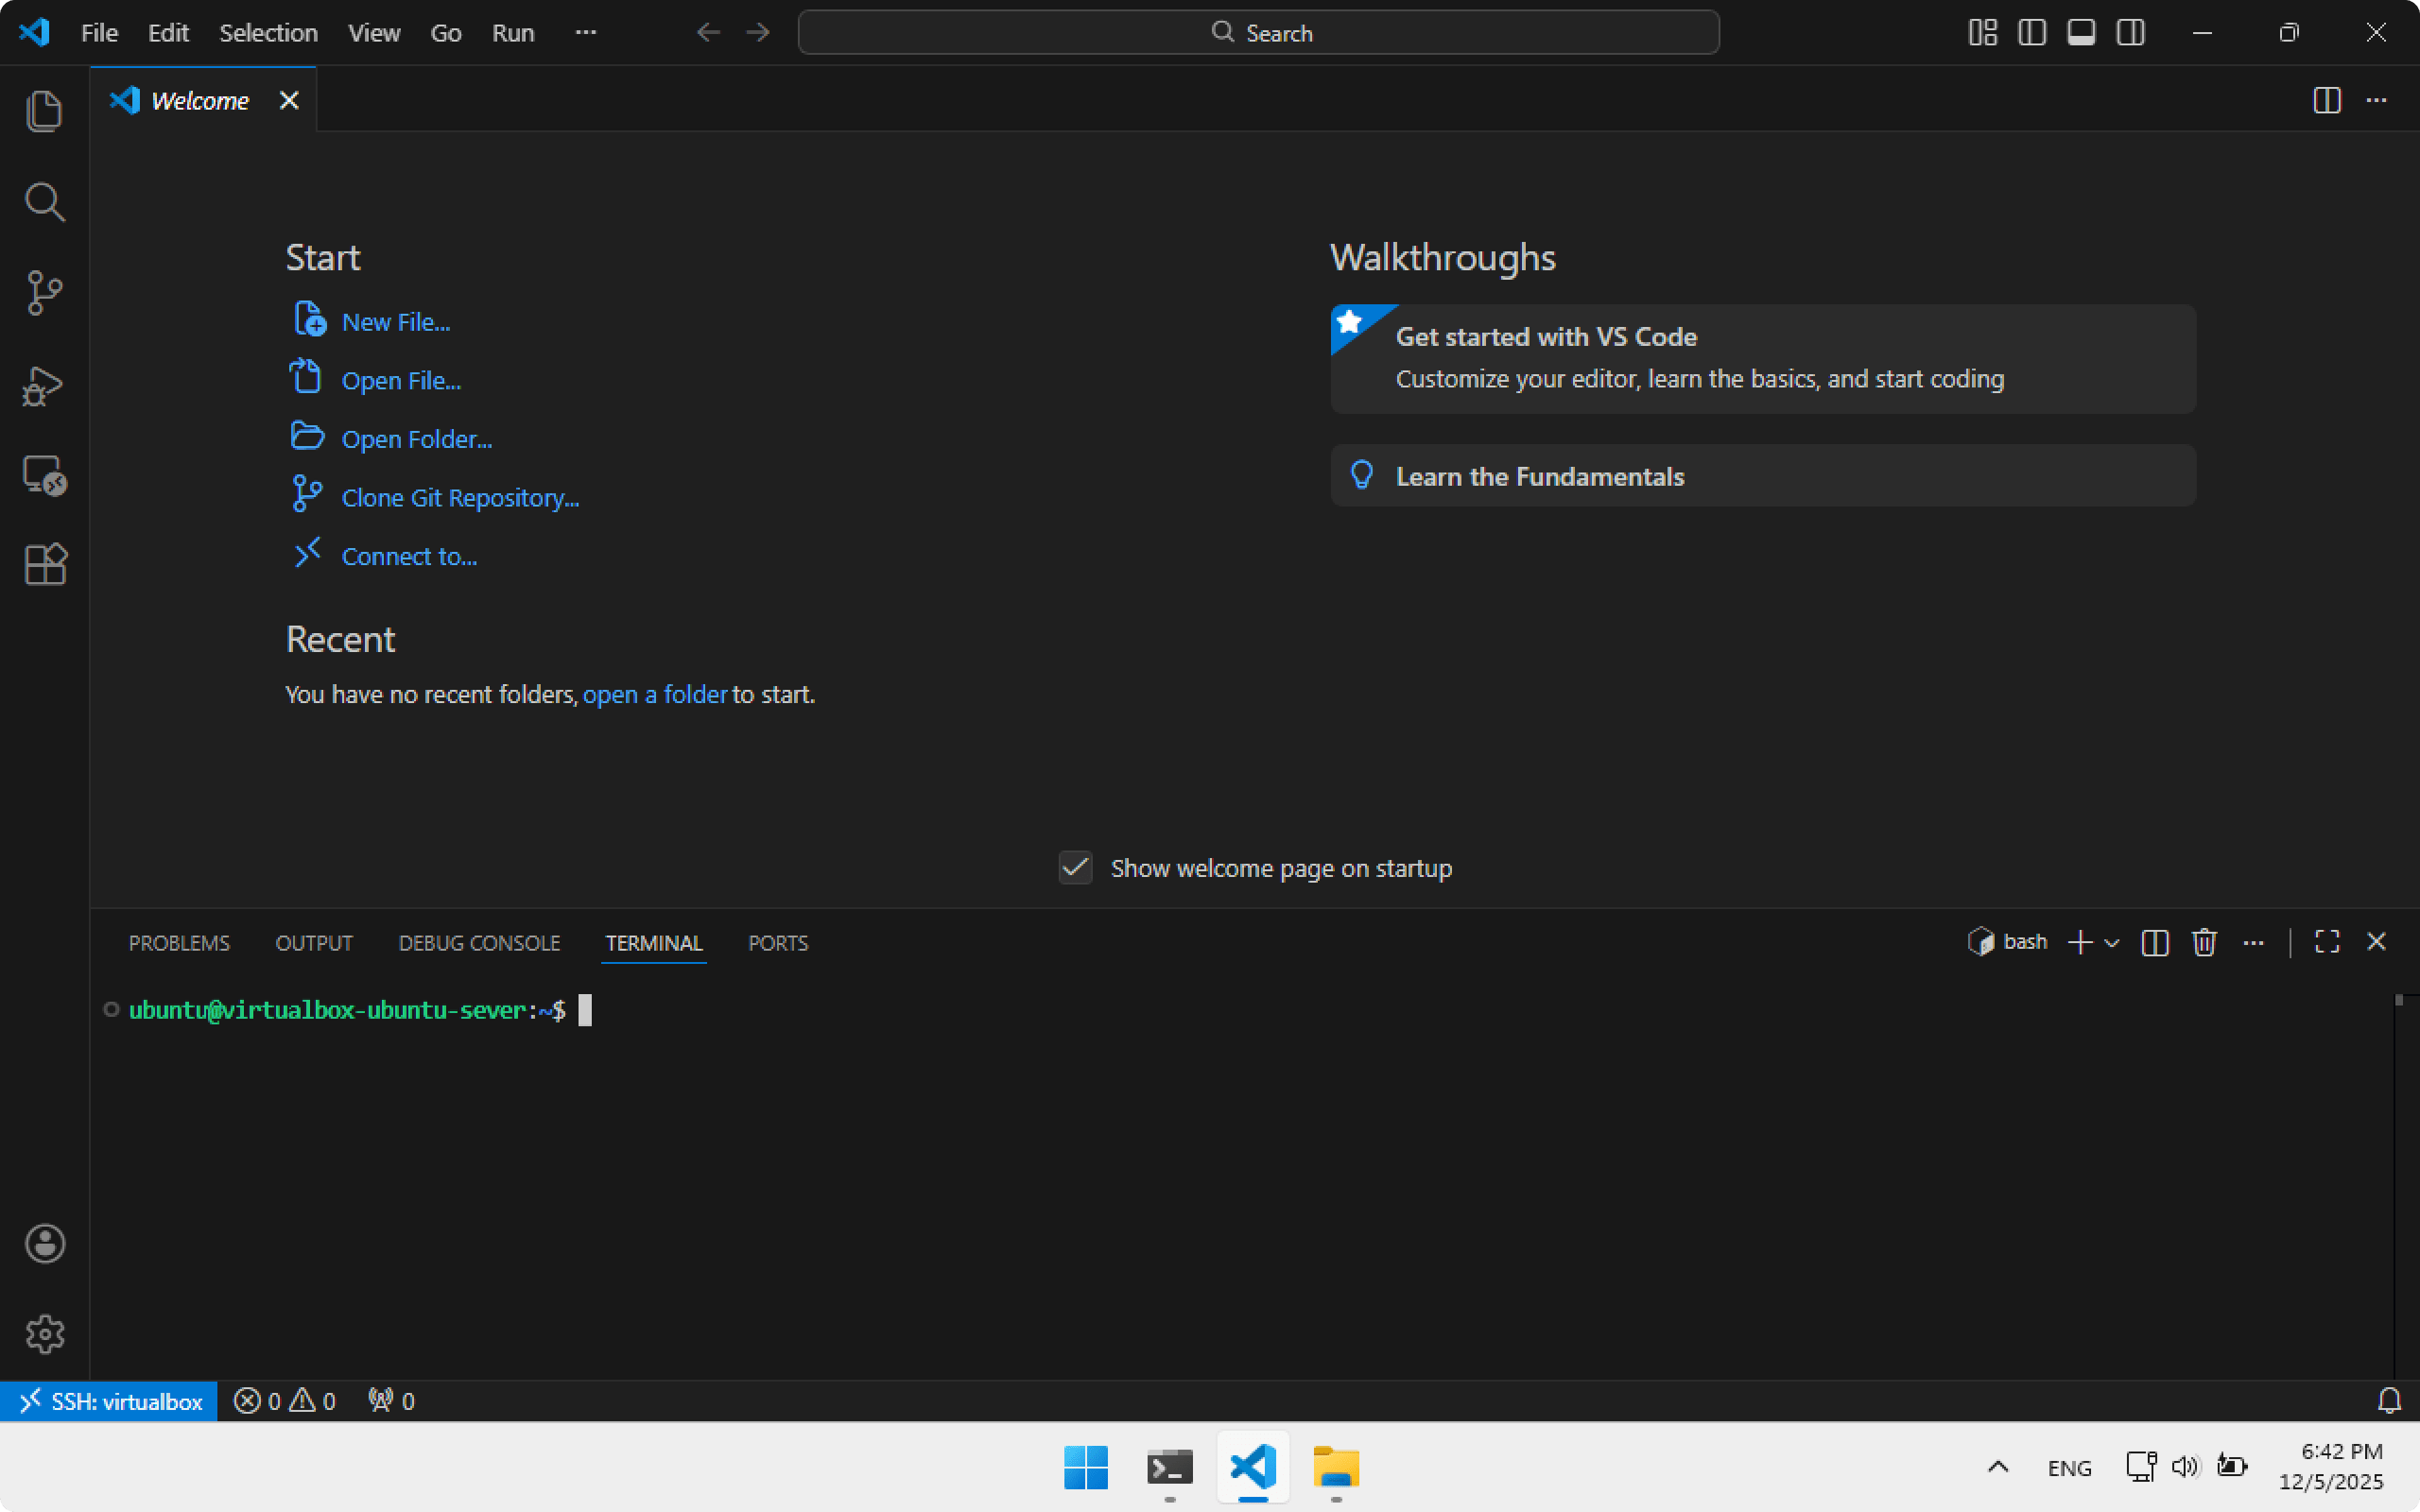2420x1512 pixels.
Task: Open the Selection menu
Action: pos(268,33)
